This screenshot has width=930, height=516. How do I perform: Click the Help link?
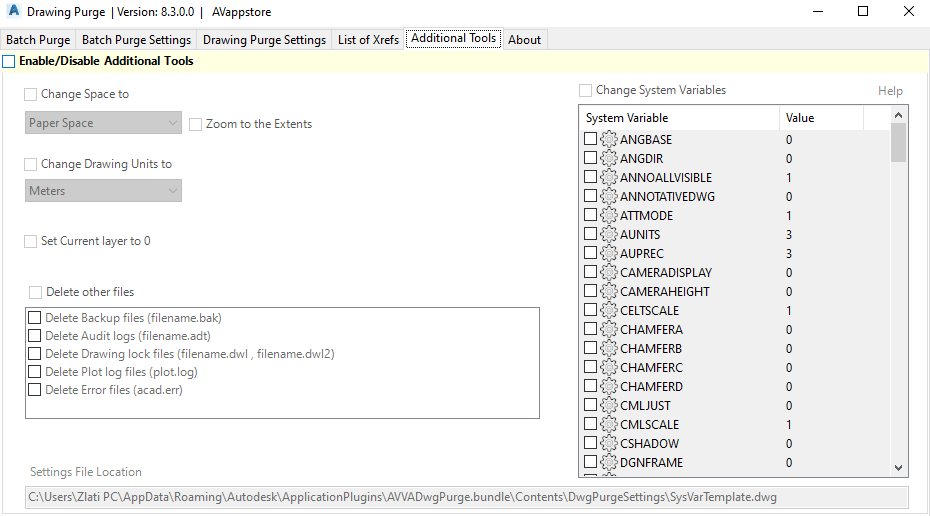pos(890,91)
